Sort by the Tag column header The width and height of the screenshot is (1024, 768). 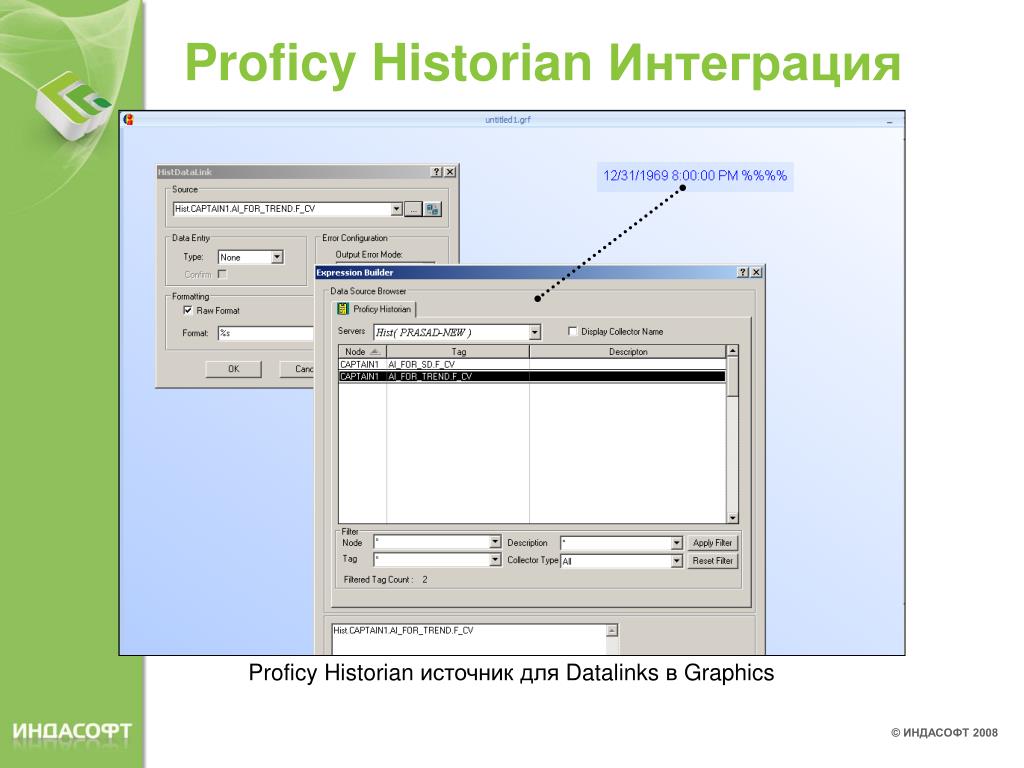(x=458, y=351)
